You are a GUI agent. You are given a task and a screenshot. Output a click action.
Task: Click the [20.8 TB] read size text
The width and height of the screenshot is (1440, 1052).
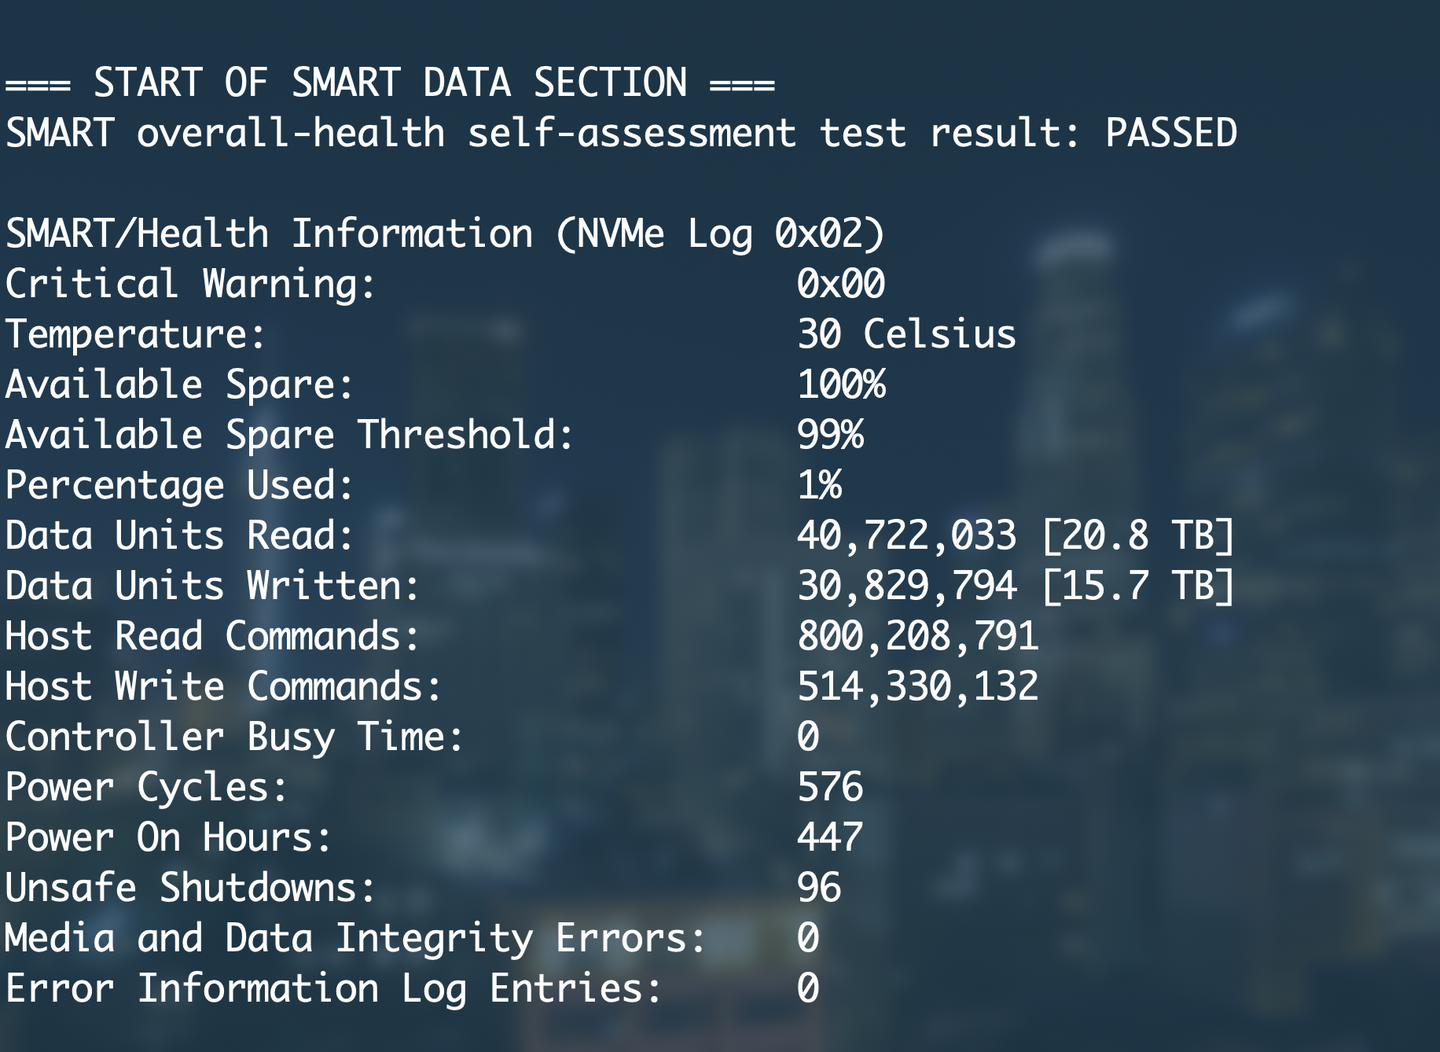[1138, 536]
